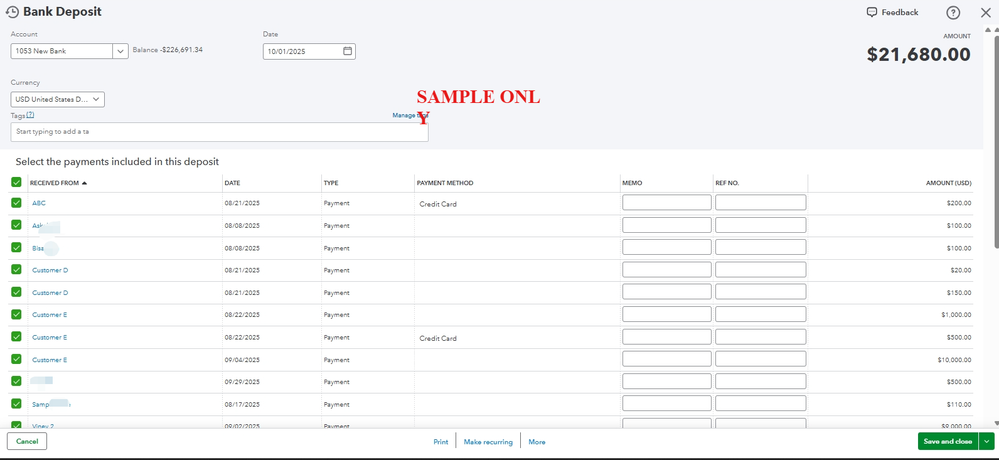Click the TYPE column header

(x=331, y=183)
